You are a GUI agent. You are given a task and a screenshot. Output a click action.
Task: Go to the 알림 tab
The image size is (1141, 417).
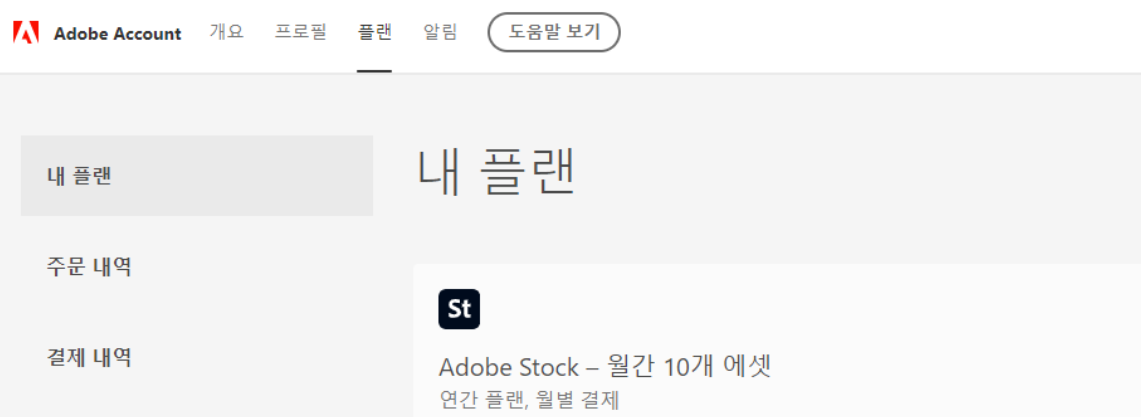(x=440, y=32)
